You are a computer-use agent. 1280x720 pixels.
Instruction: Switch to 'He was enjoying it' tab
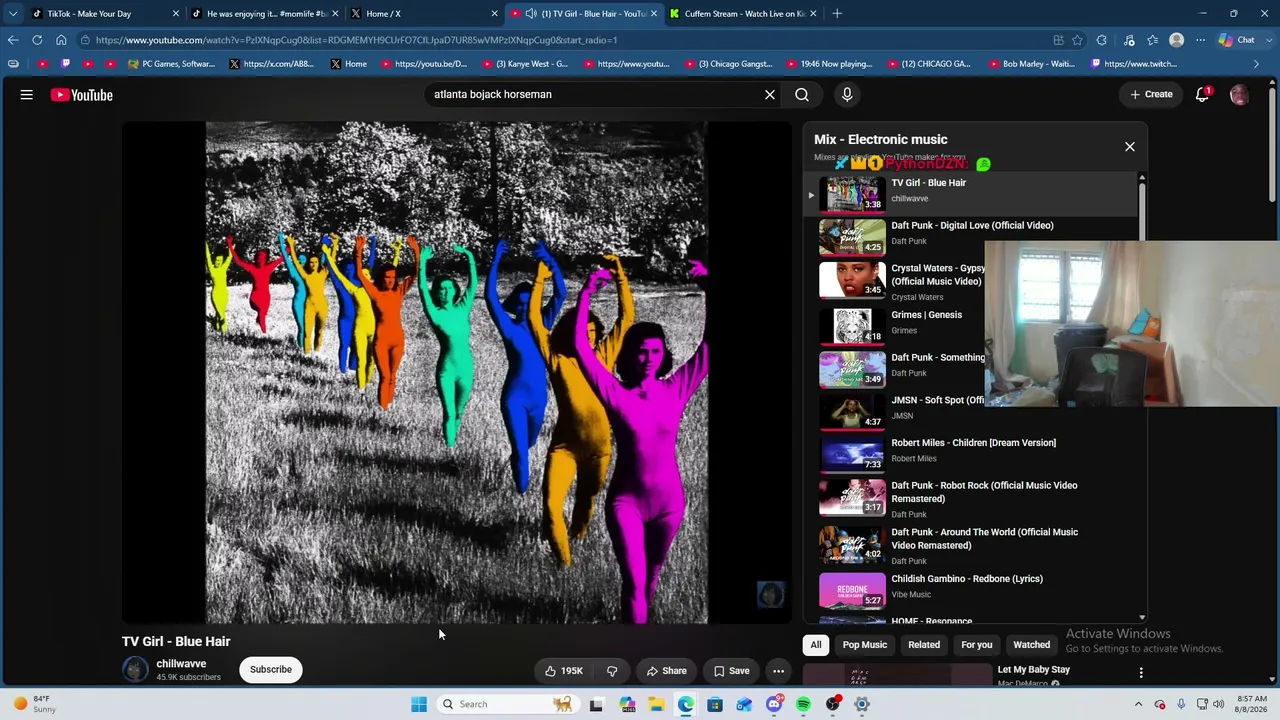(265, 14)
